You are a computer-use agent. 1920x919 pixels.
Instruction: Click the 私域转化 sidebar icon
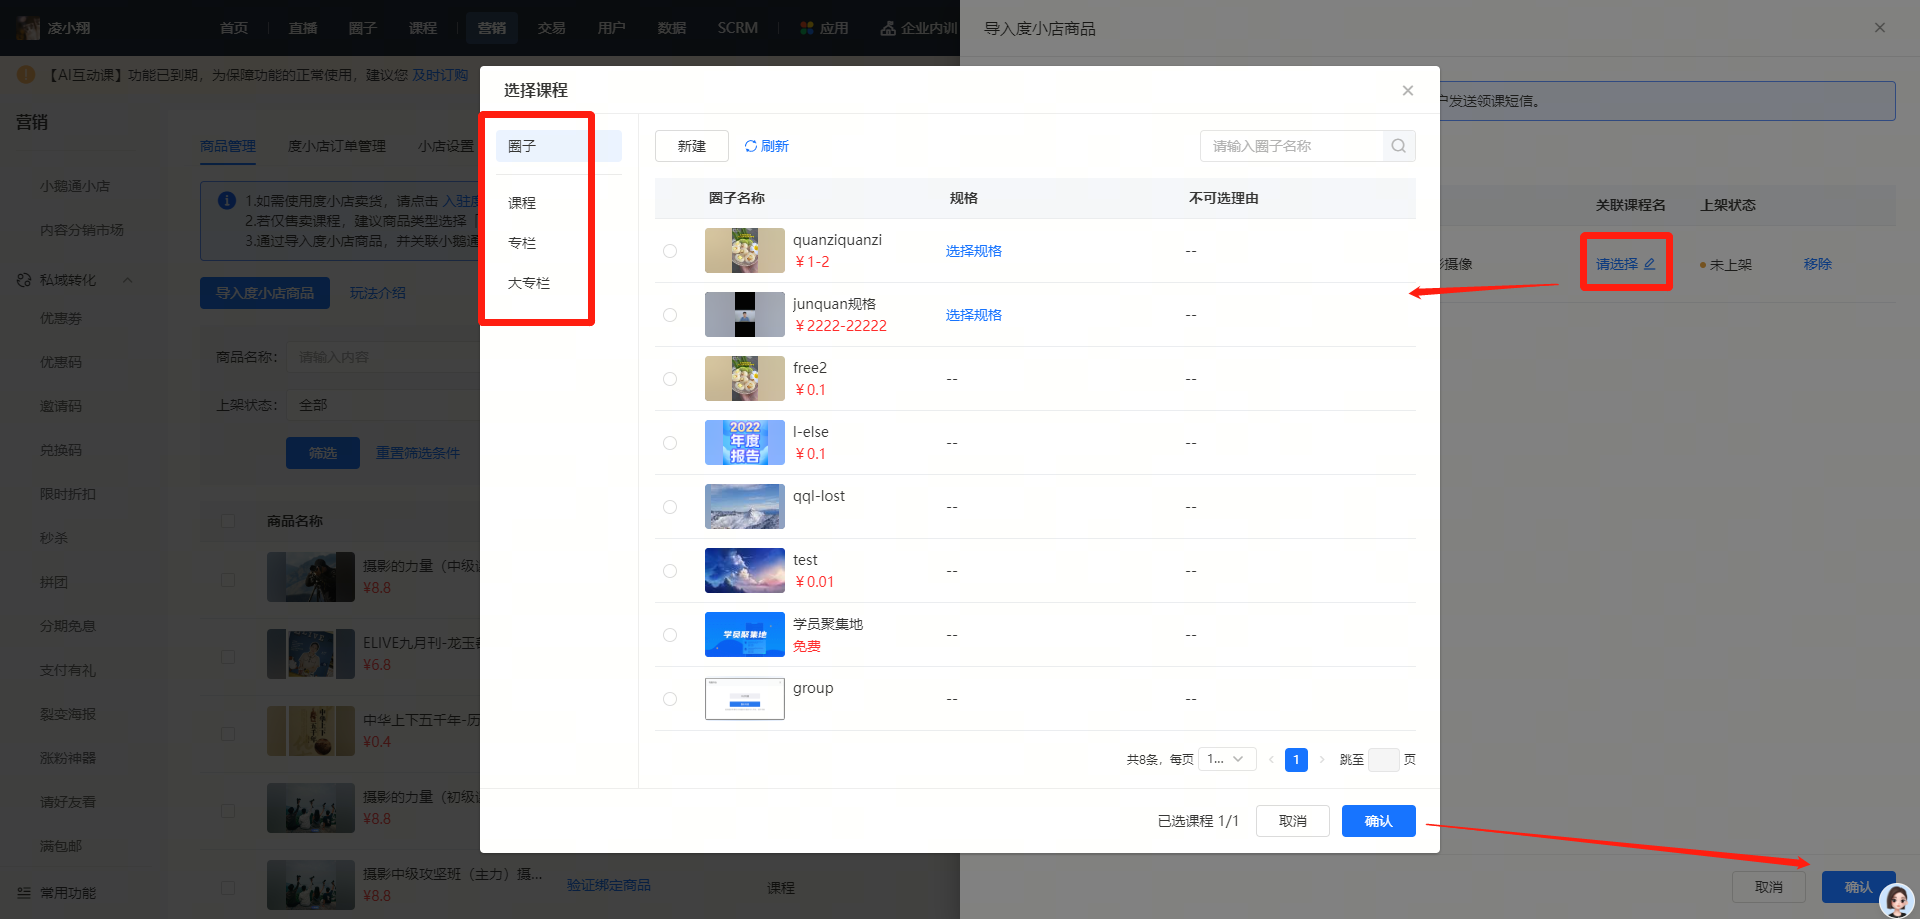[x=24, y=280]
